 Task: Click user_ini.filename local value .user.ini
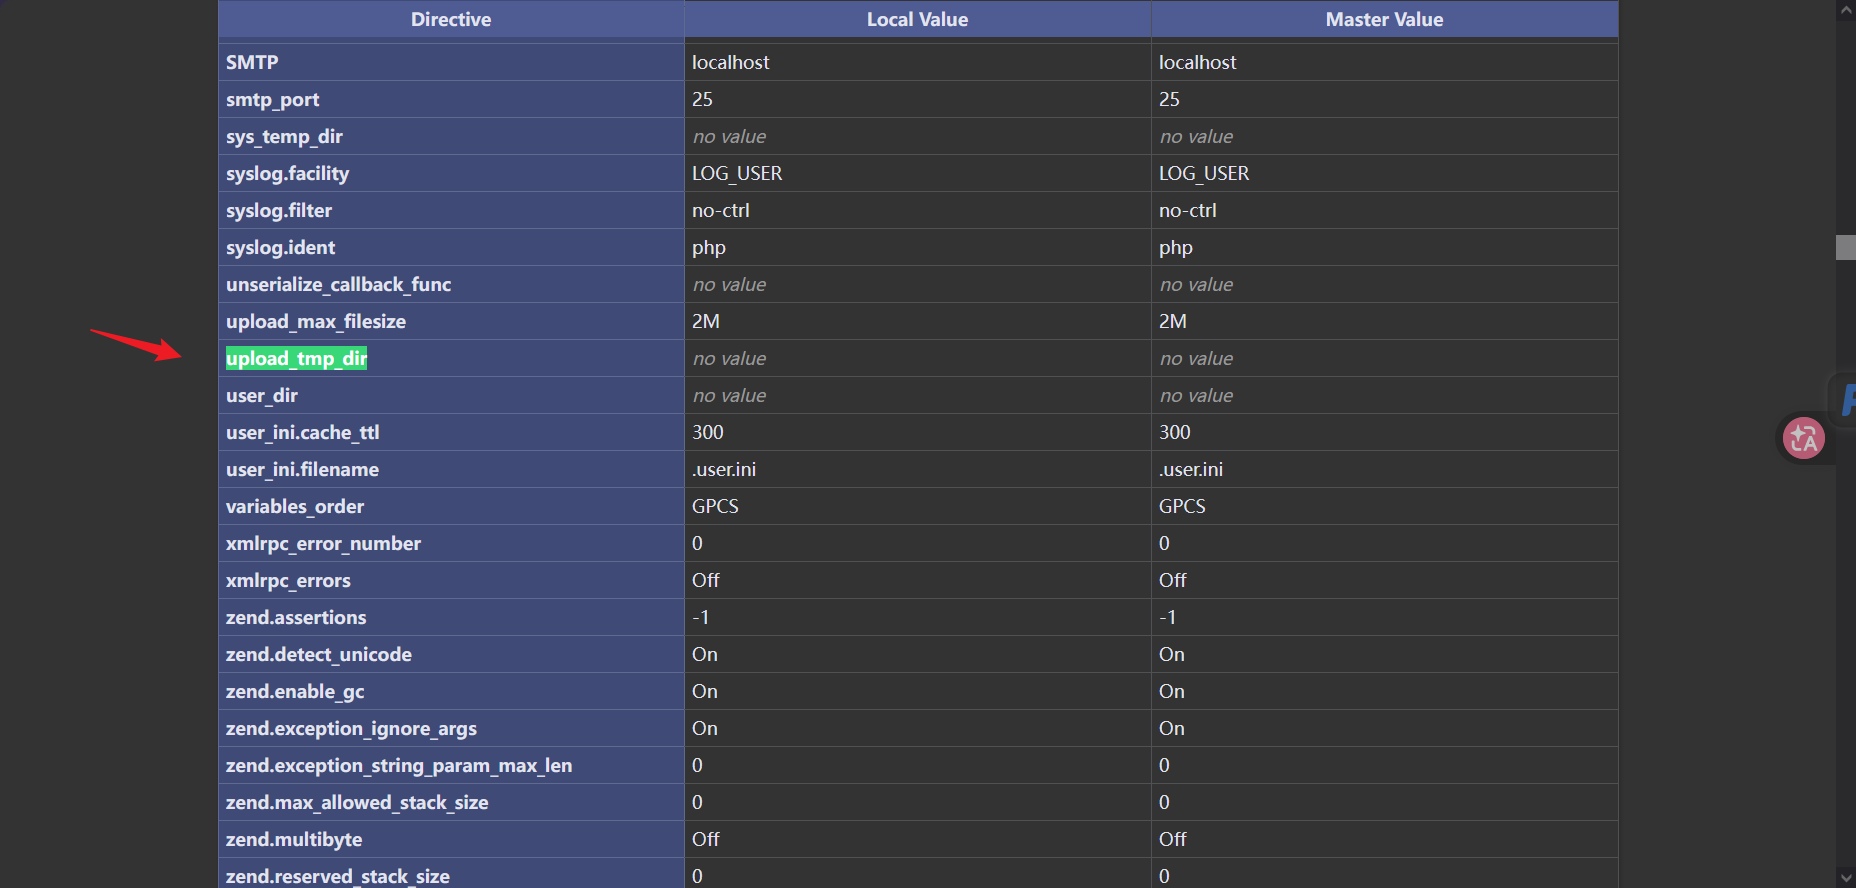pyautogui.click(x=724, y=469)
